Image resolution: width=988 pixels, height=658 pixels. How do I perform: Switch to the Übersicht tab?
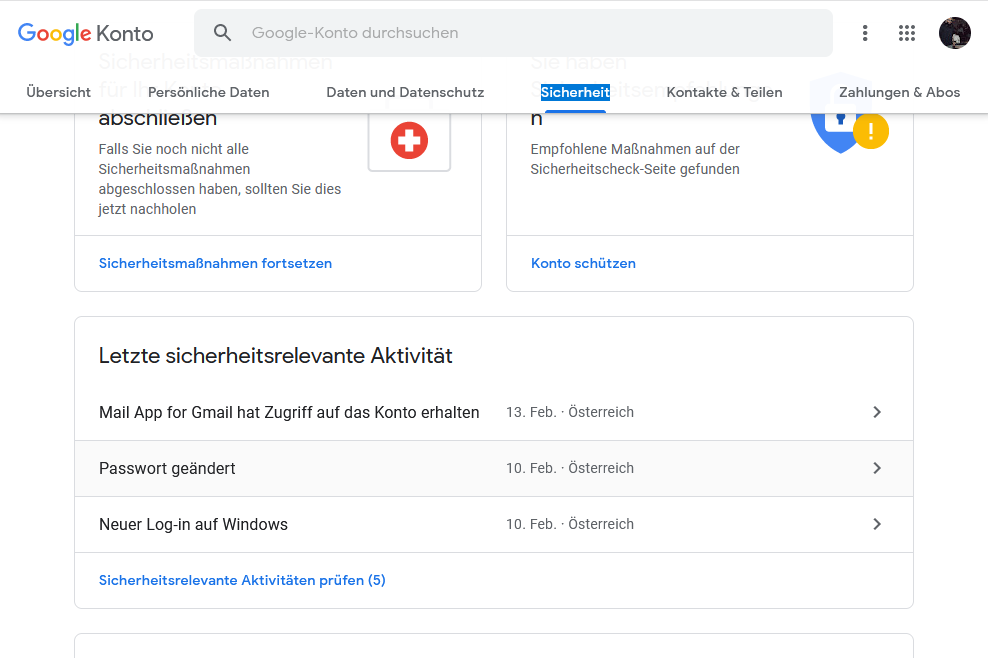(58, 92)
